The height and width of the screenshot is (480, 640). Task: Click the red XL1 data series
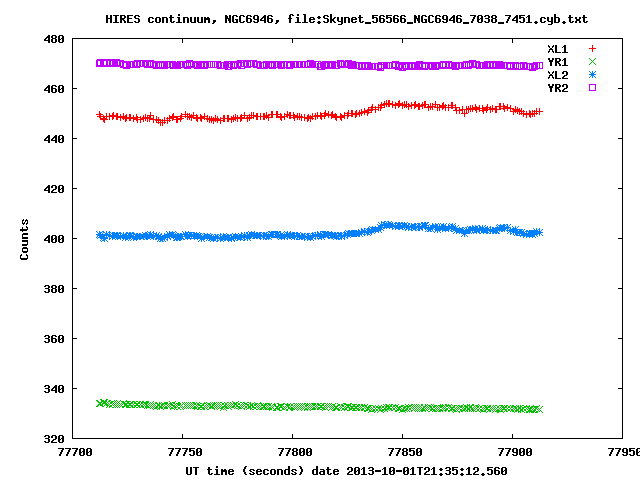pyautogui.click(x=320, y=116)
